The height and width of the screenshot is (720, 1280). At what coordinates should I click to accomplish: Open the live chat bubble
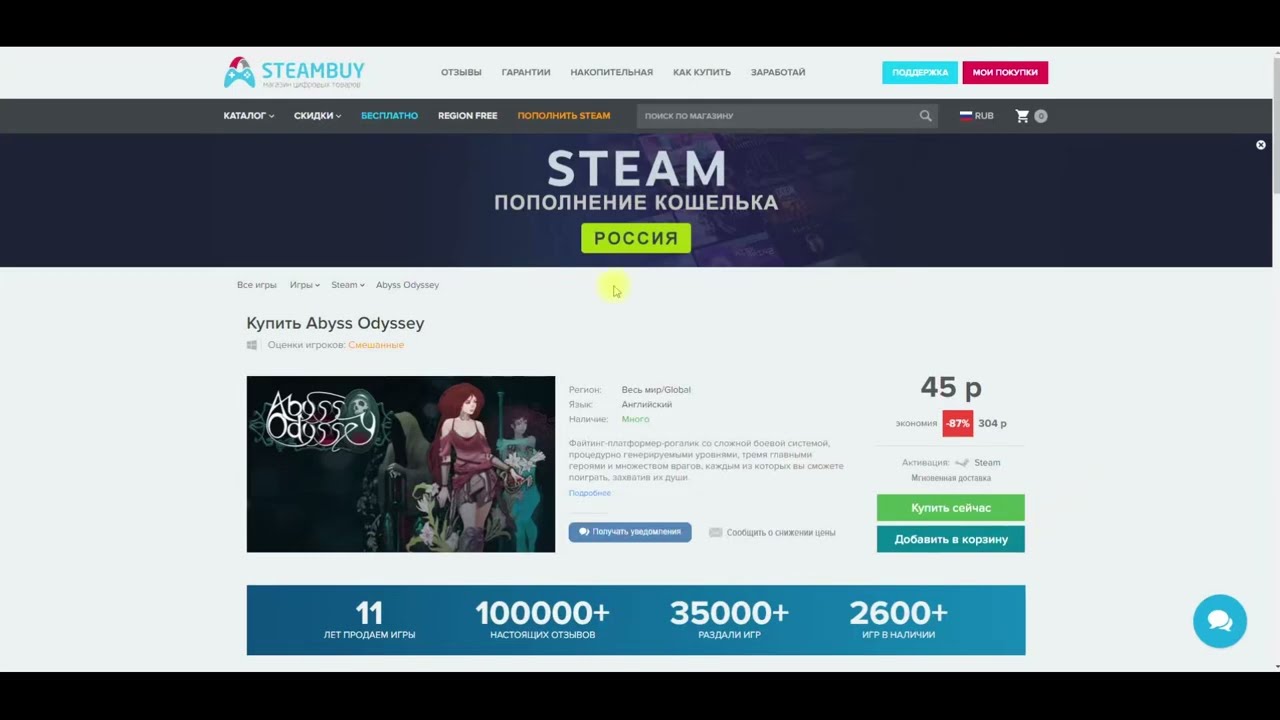[x=1220, y=621]
